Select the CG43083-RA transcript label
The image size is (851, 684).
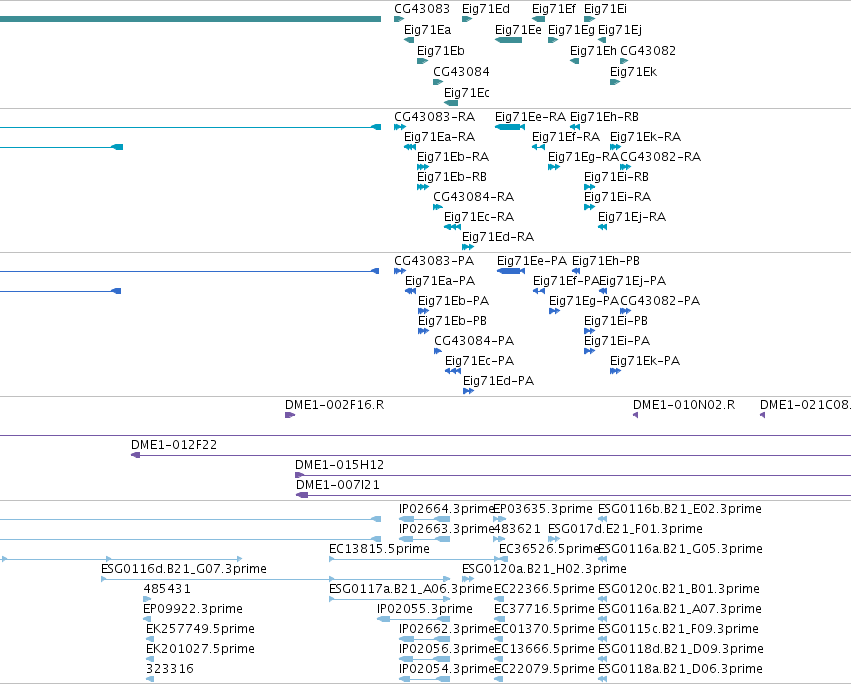434,117
